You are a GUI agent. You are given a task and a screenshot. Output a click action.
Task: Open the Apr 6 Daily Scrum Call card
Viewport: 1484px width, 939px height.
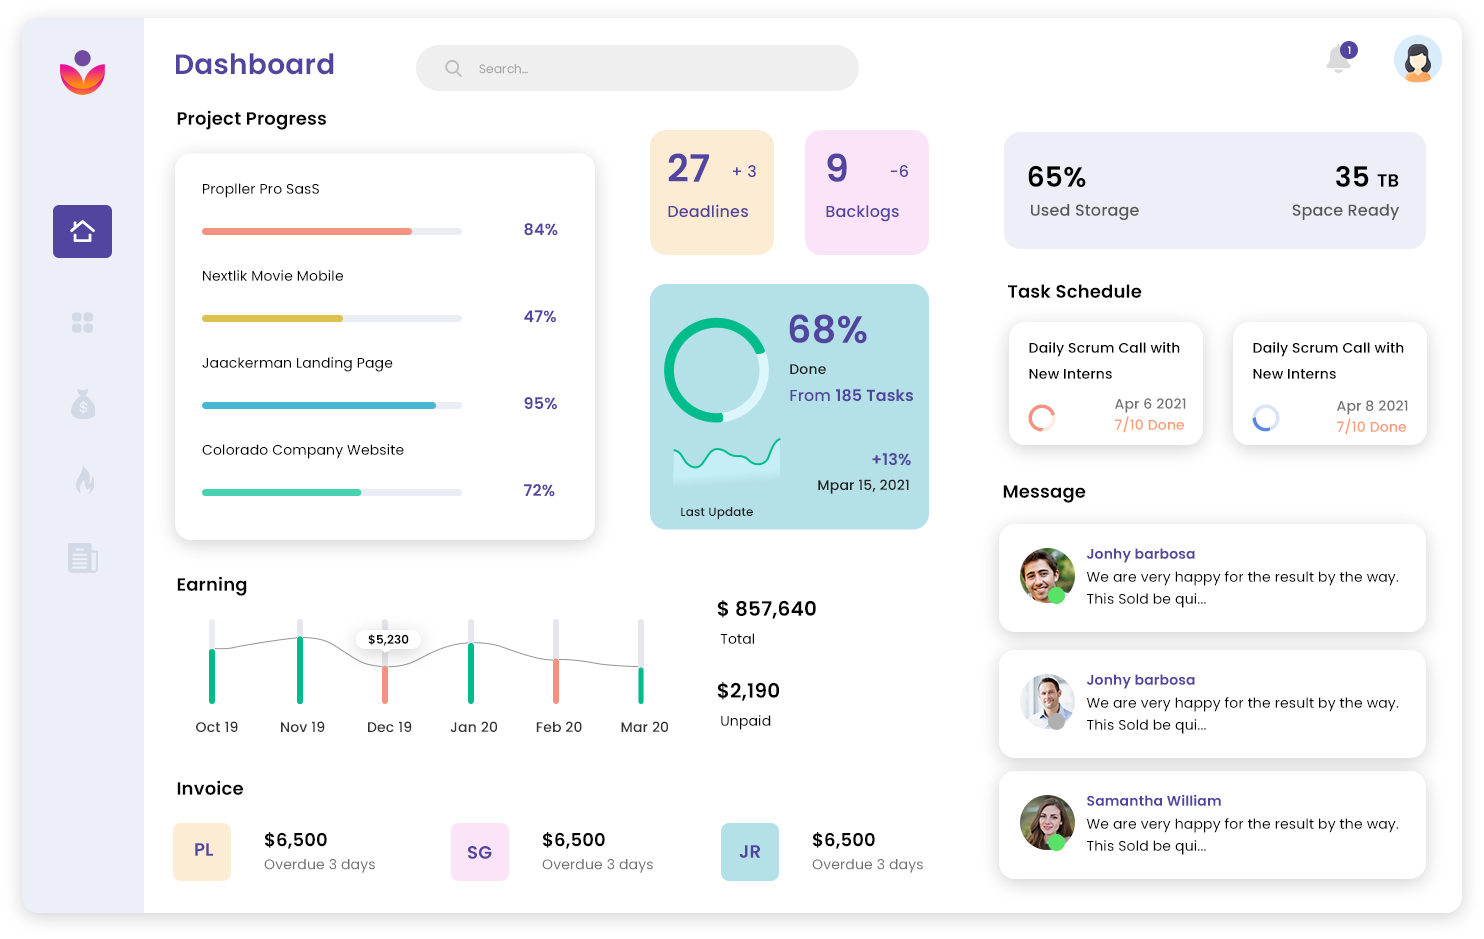[1105, 383]
